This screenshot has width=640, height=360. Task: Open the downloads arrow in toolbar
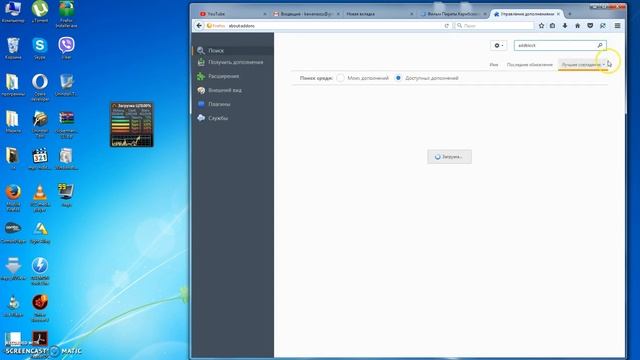point(565,26)
